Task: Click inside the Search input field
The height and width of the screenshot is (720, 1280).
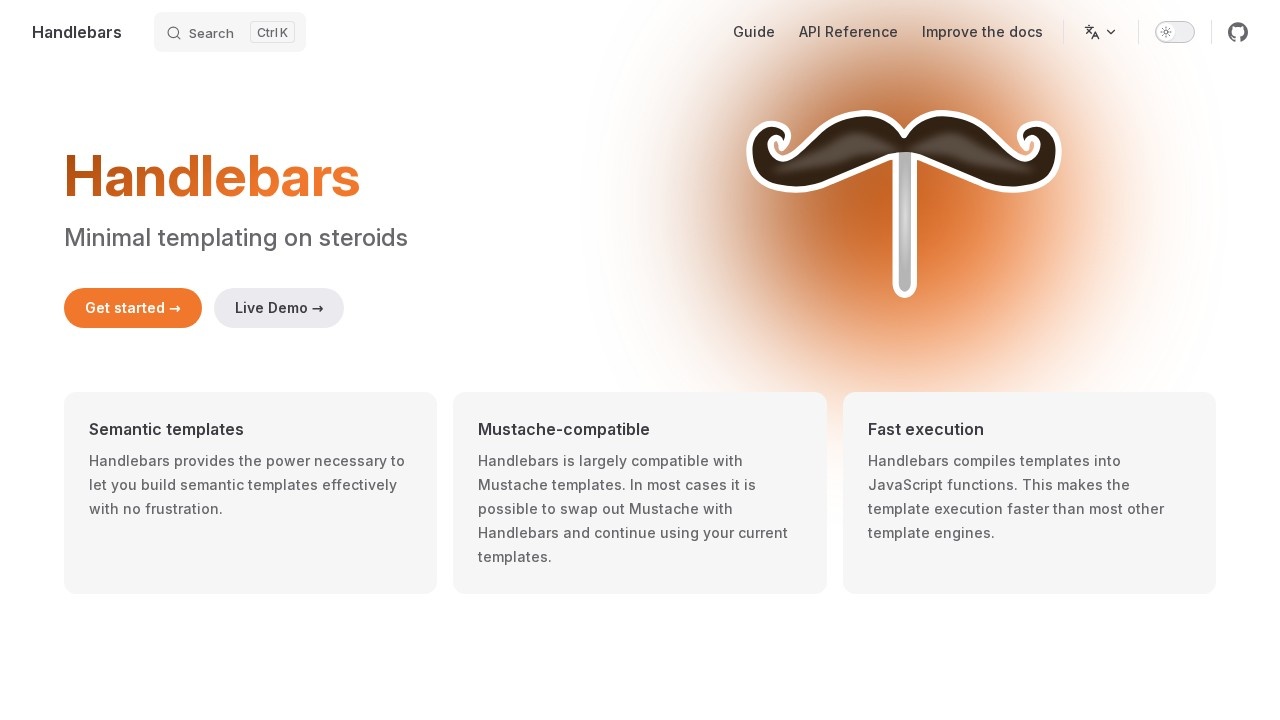Action: pyautogui.click(x=211, y=33)
